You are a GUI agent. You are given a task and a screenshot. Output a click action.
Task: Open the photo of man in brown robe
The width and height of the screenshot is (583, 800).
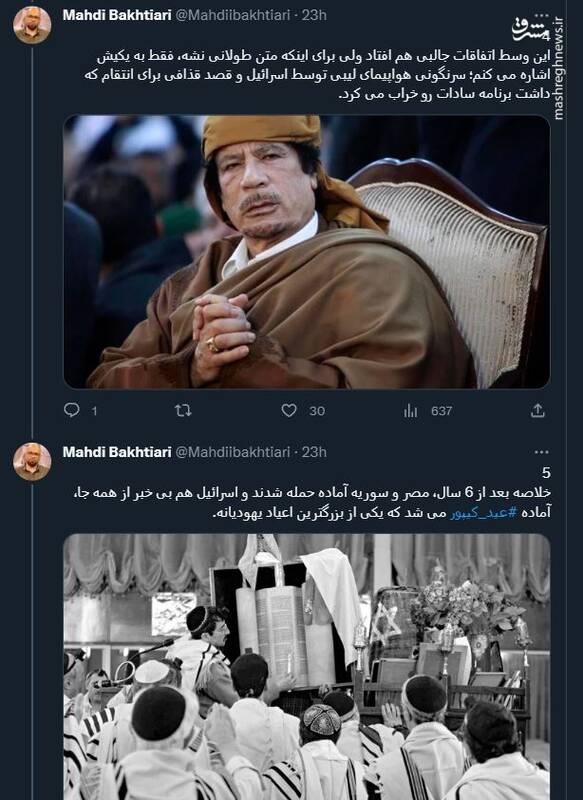307,252
